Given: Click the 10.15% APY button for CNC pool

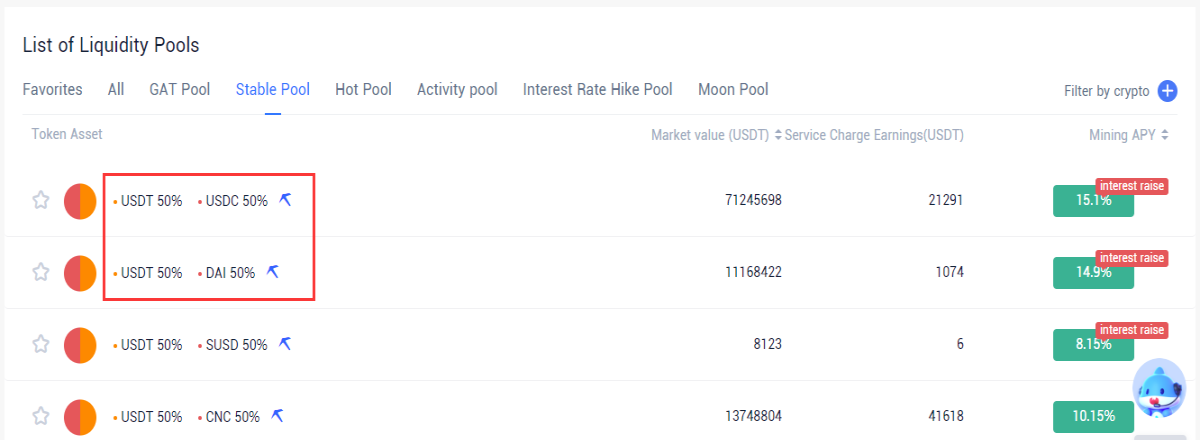Looking at the screenshot, I should [x=1093, y=417].
